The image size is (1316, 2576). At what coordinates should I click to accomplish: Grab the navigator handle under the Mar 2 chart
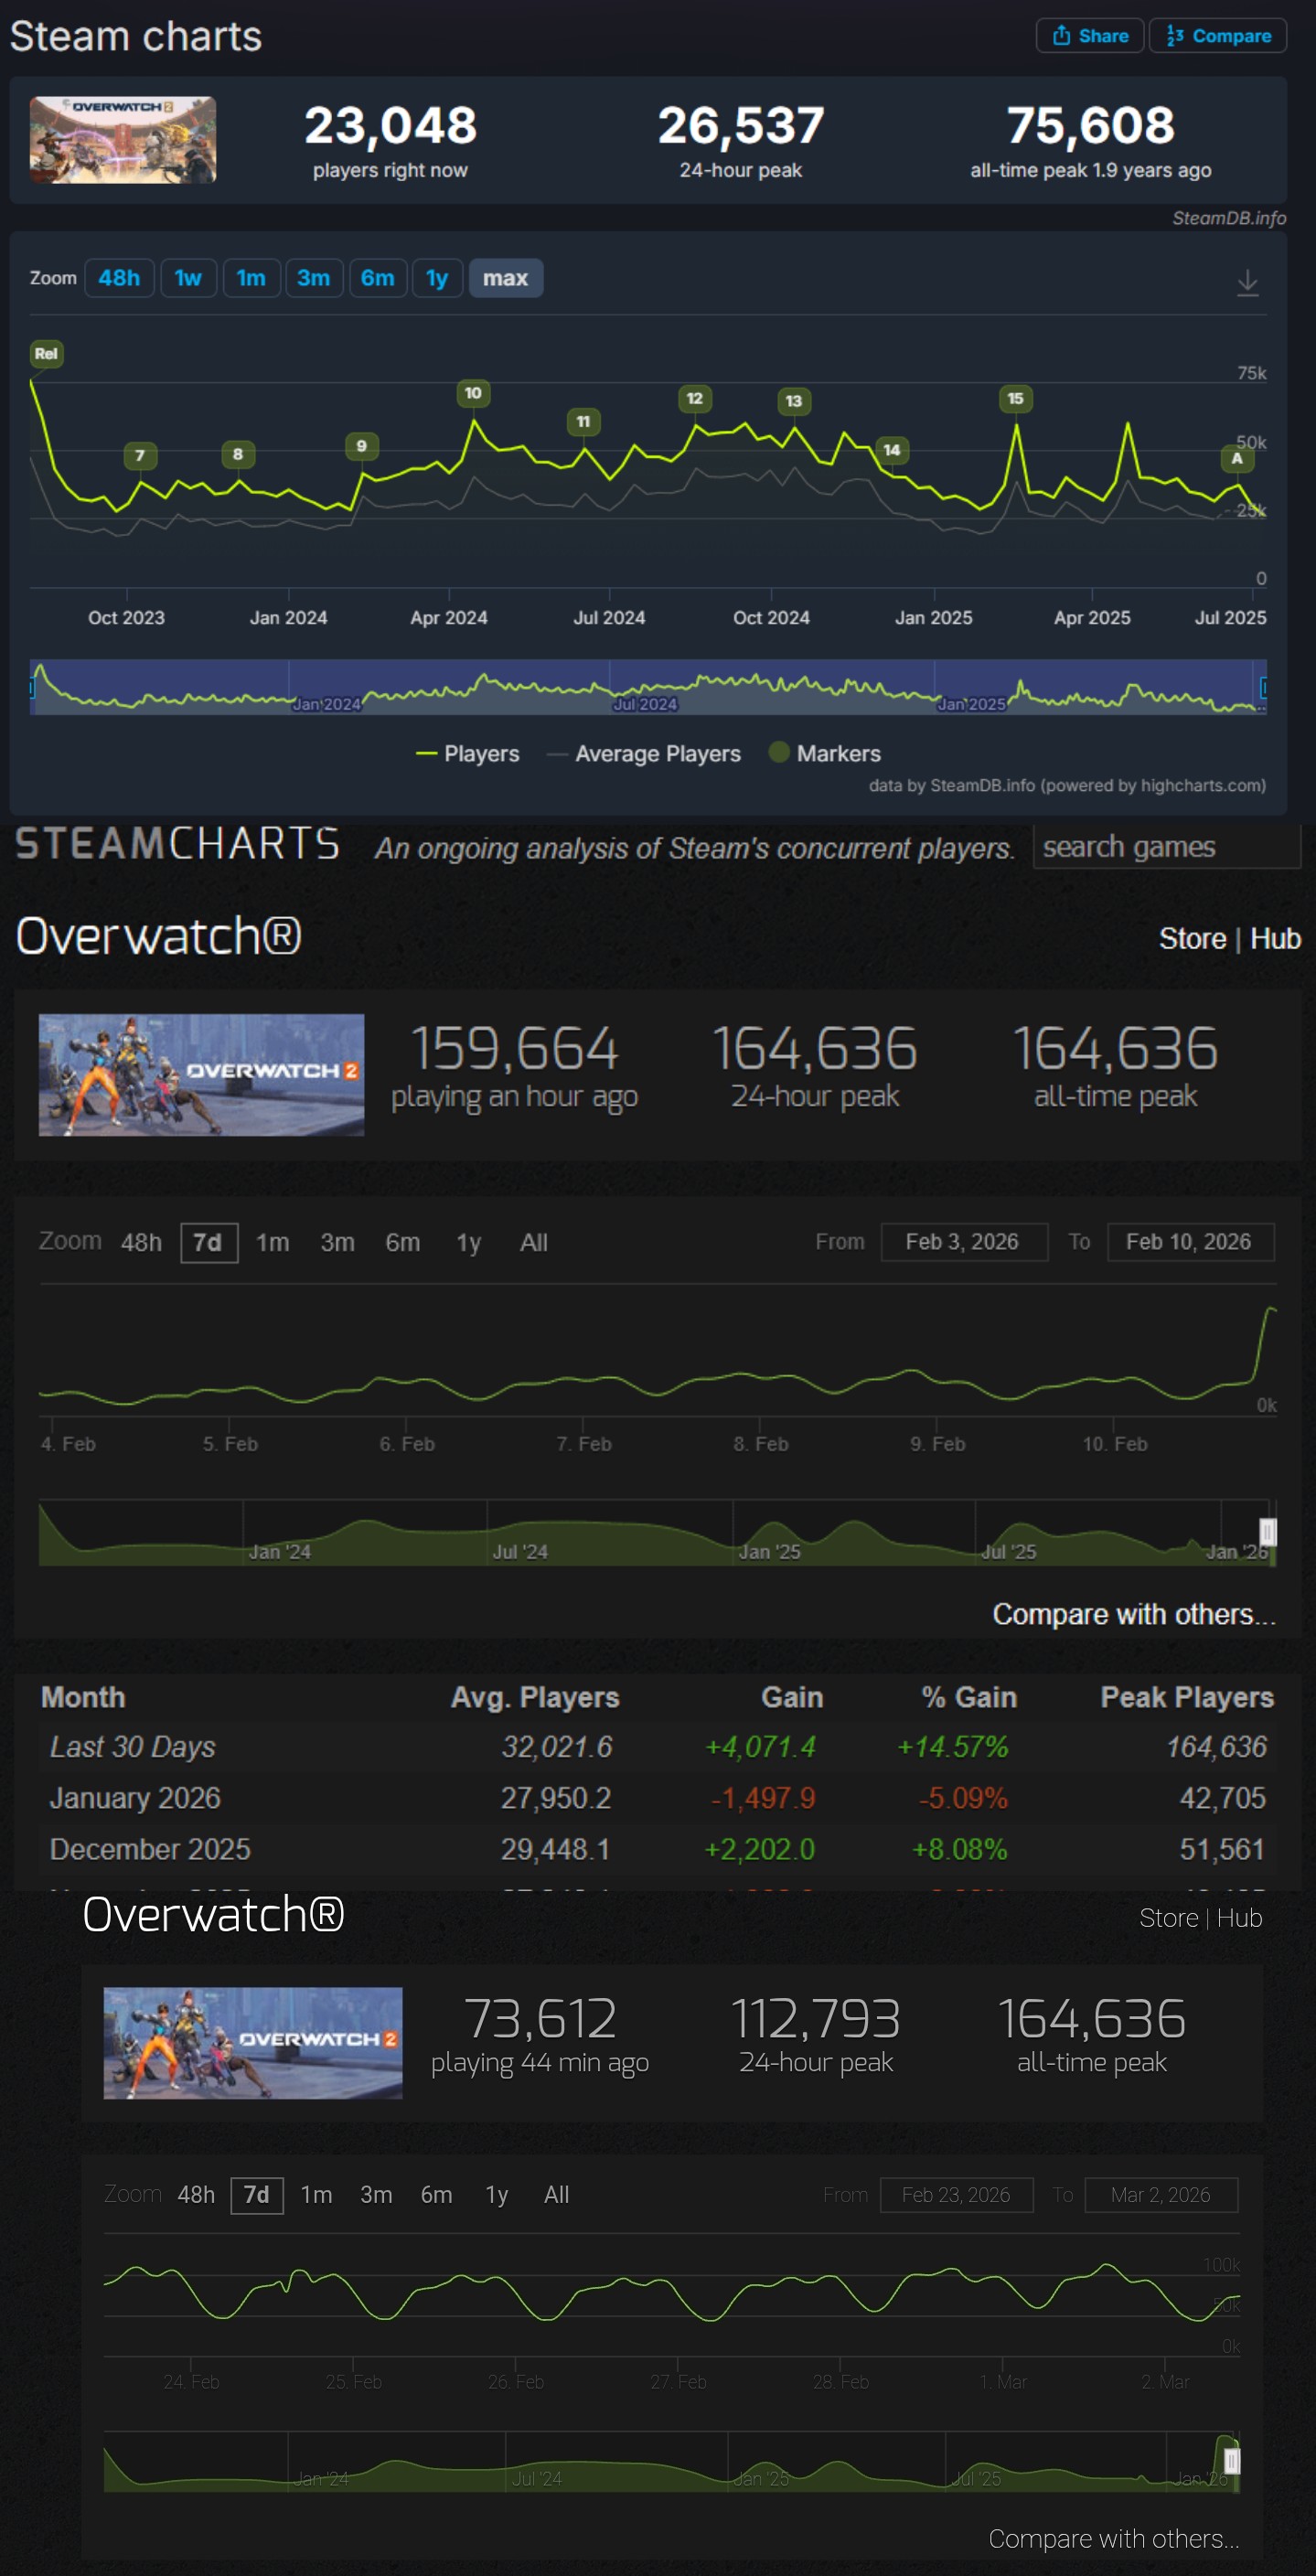click(1232, 2461)
